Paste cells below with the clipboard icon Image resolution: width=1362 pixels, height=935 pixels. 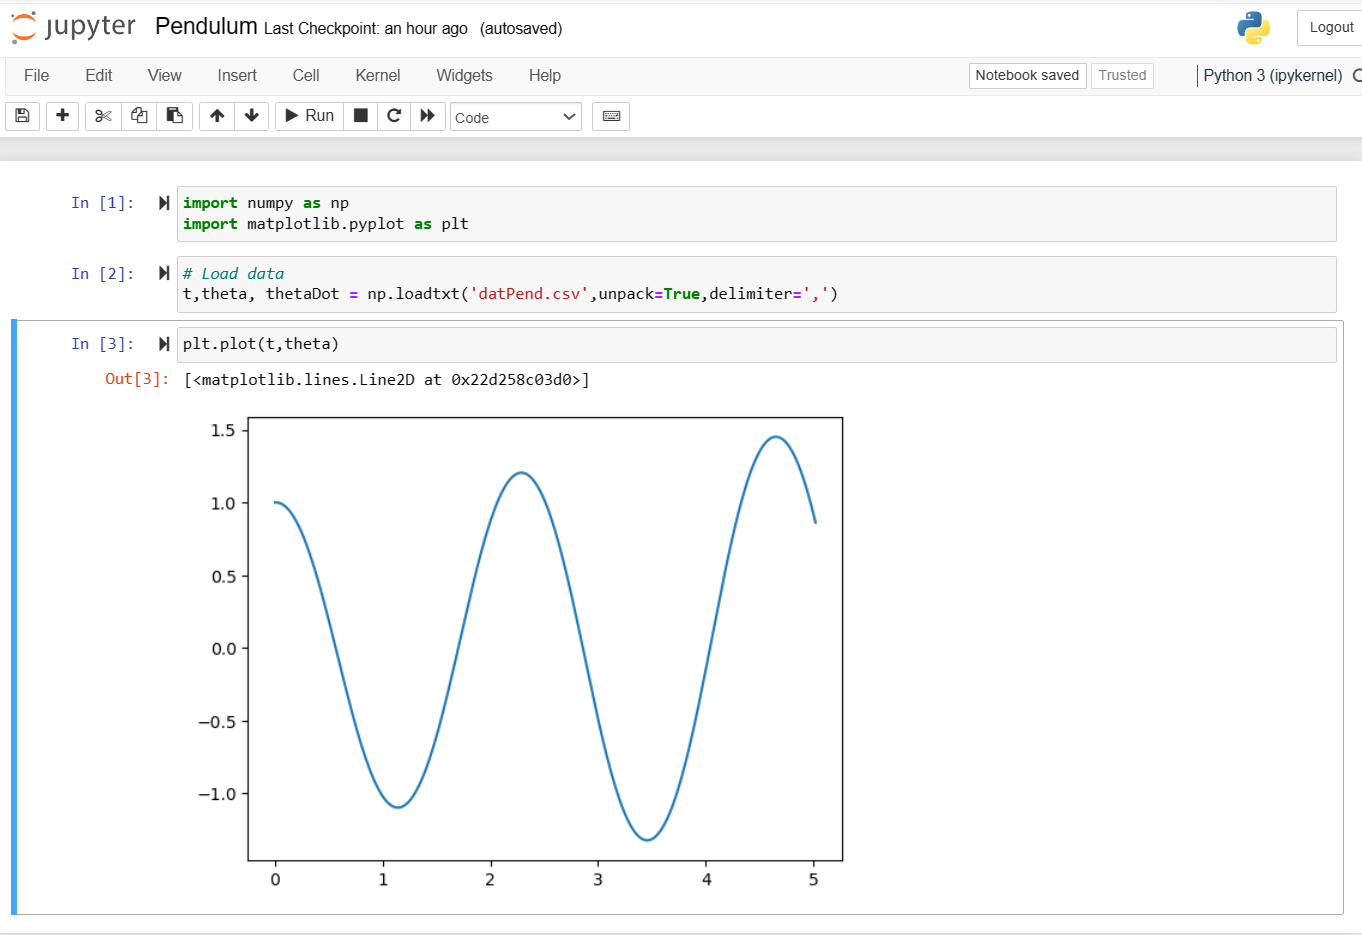click(x=174, y=116)
